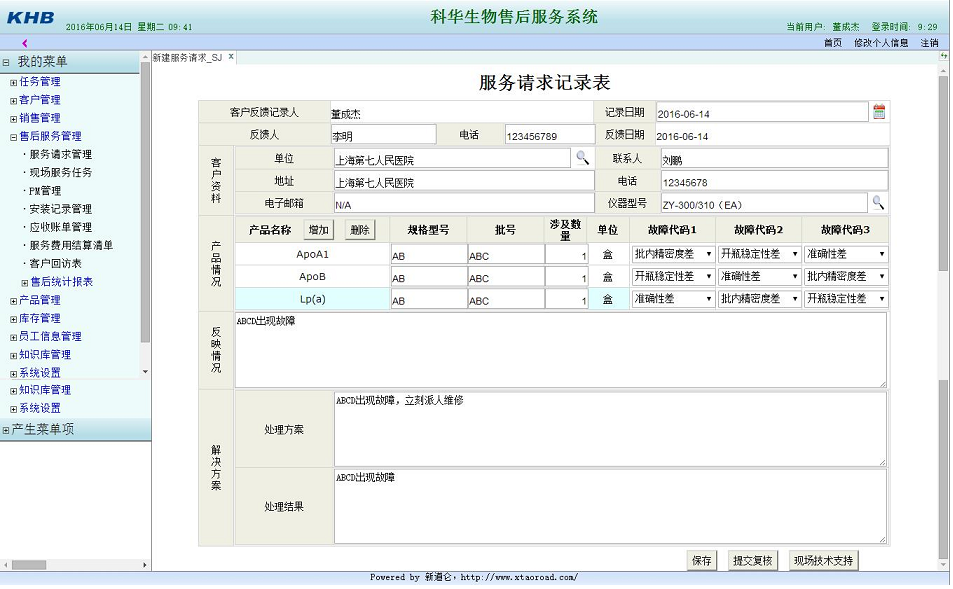Select the ApoB product name cell
Viewport: 953px width, 589px height.
pos(312,277)
